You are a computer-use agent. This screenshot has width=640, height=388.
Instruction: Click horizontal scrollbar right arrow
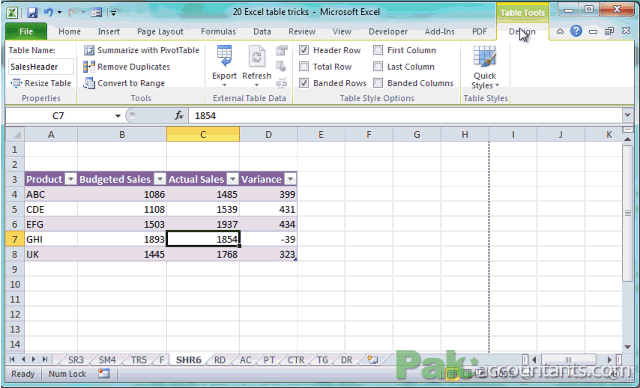(610, 360)
